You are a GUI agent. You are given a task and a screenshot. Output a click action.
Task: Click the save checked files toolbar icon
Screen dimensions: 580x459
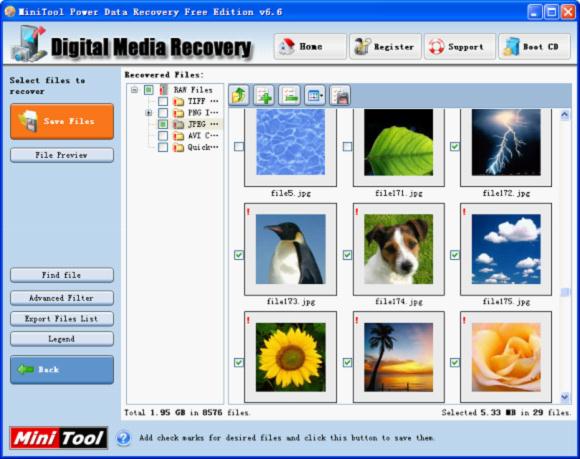tap(340, 95)
